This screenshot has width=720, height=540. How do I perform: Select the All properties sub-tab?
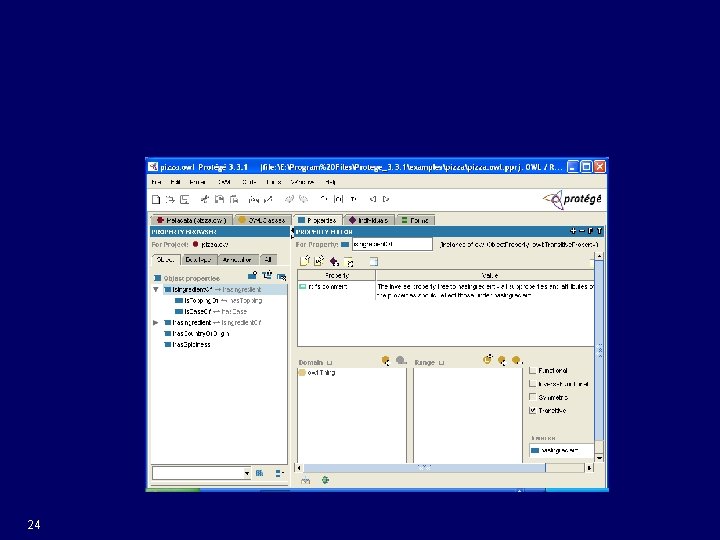pyautogui.click(x=269, y=260)
